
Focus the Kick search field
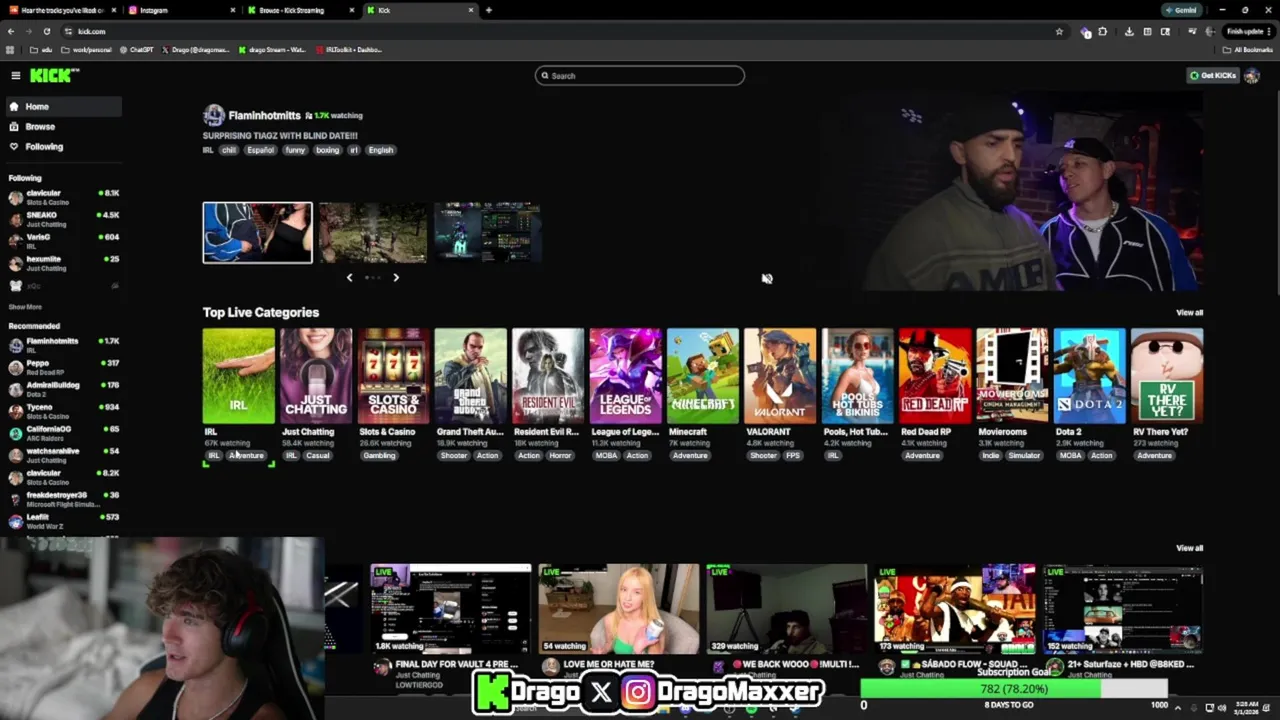pos(640,75)
